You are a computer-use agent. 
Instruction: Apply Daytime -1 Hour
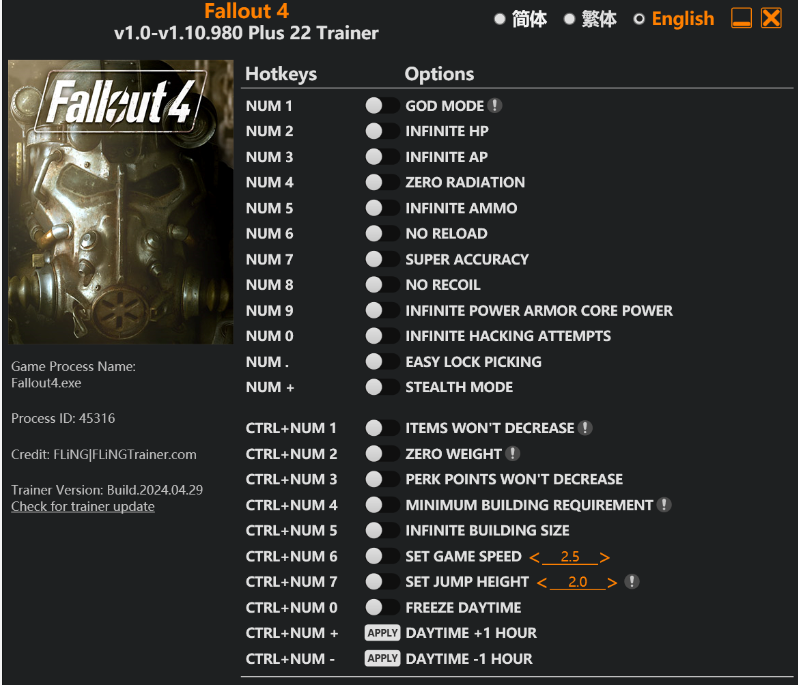pyautogui.click(x=382, y=659)
